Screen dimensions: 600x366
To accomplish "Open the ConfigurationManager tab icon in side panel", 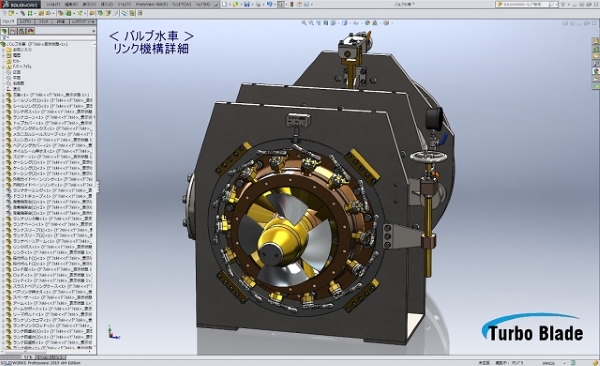I will click(x=22, y=31).
